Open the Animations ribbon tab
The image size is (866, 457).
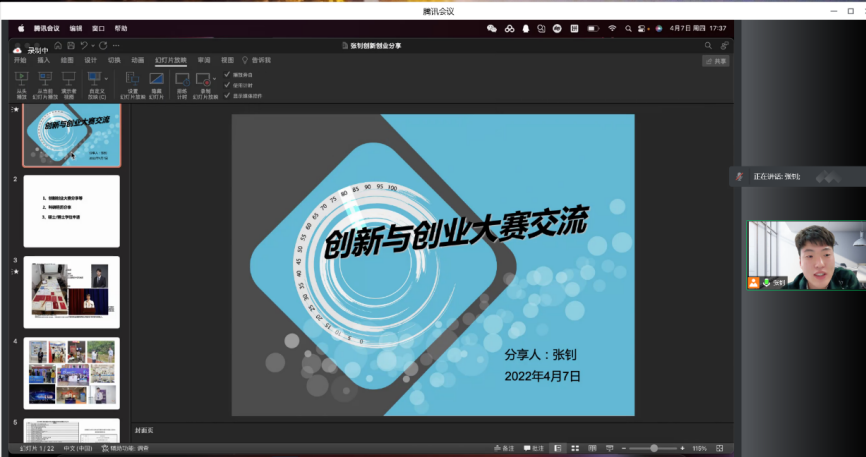138,60
